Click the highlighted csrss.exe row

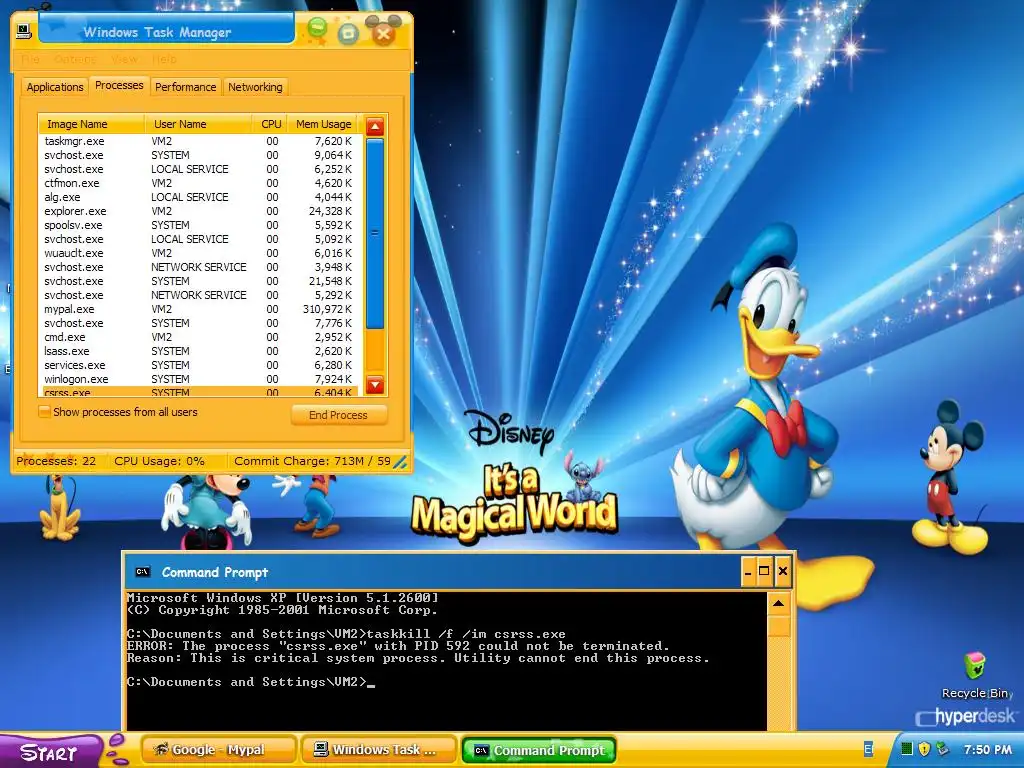[199, 392]
